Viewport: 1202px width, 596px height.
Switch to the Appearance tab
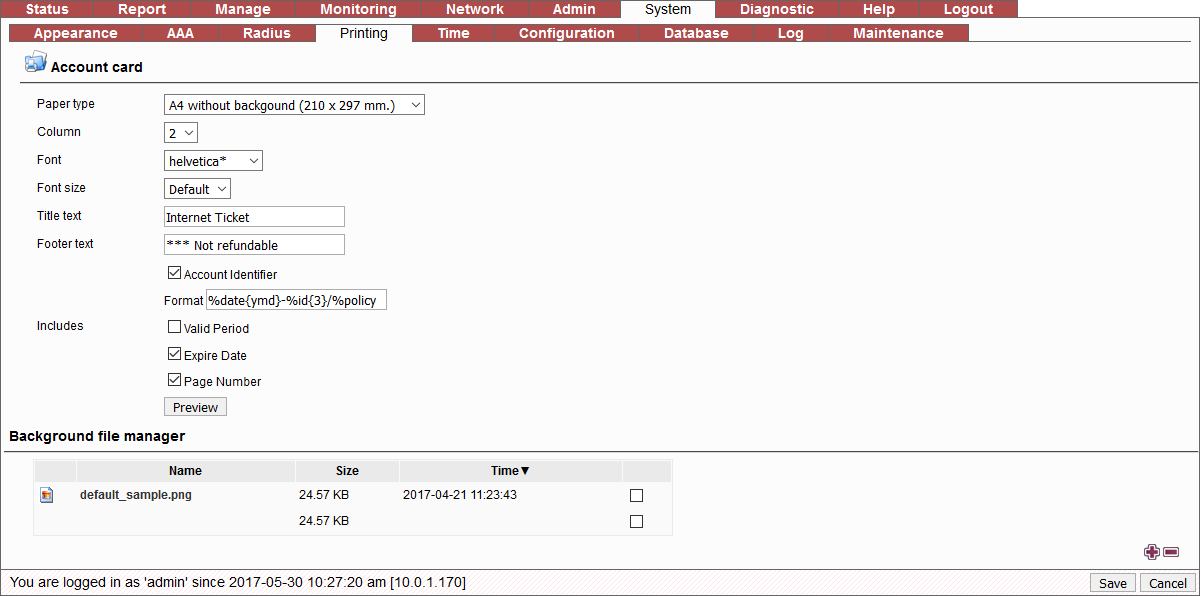tap(75, 33)
